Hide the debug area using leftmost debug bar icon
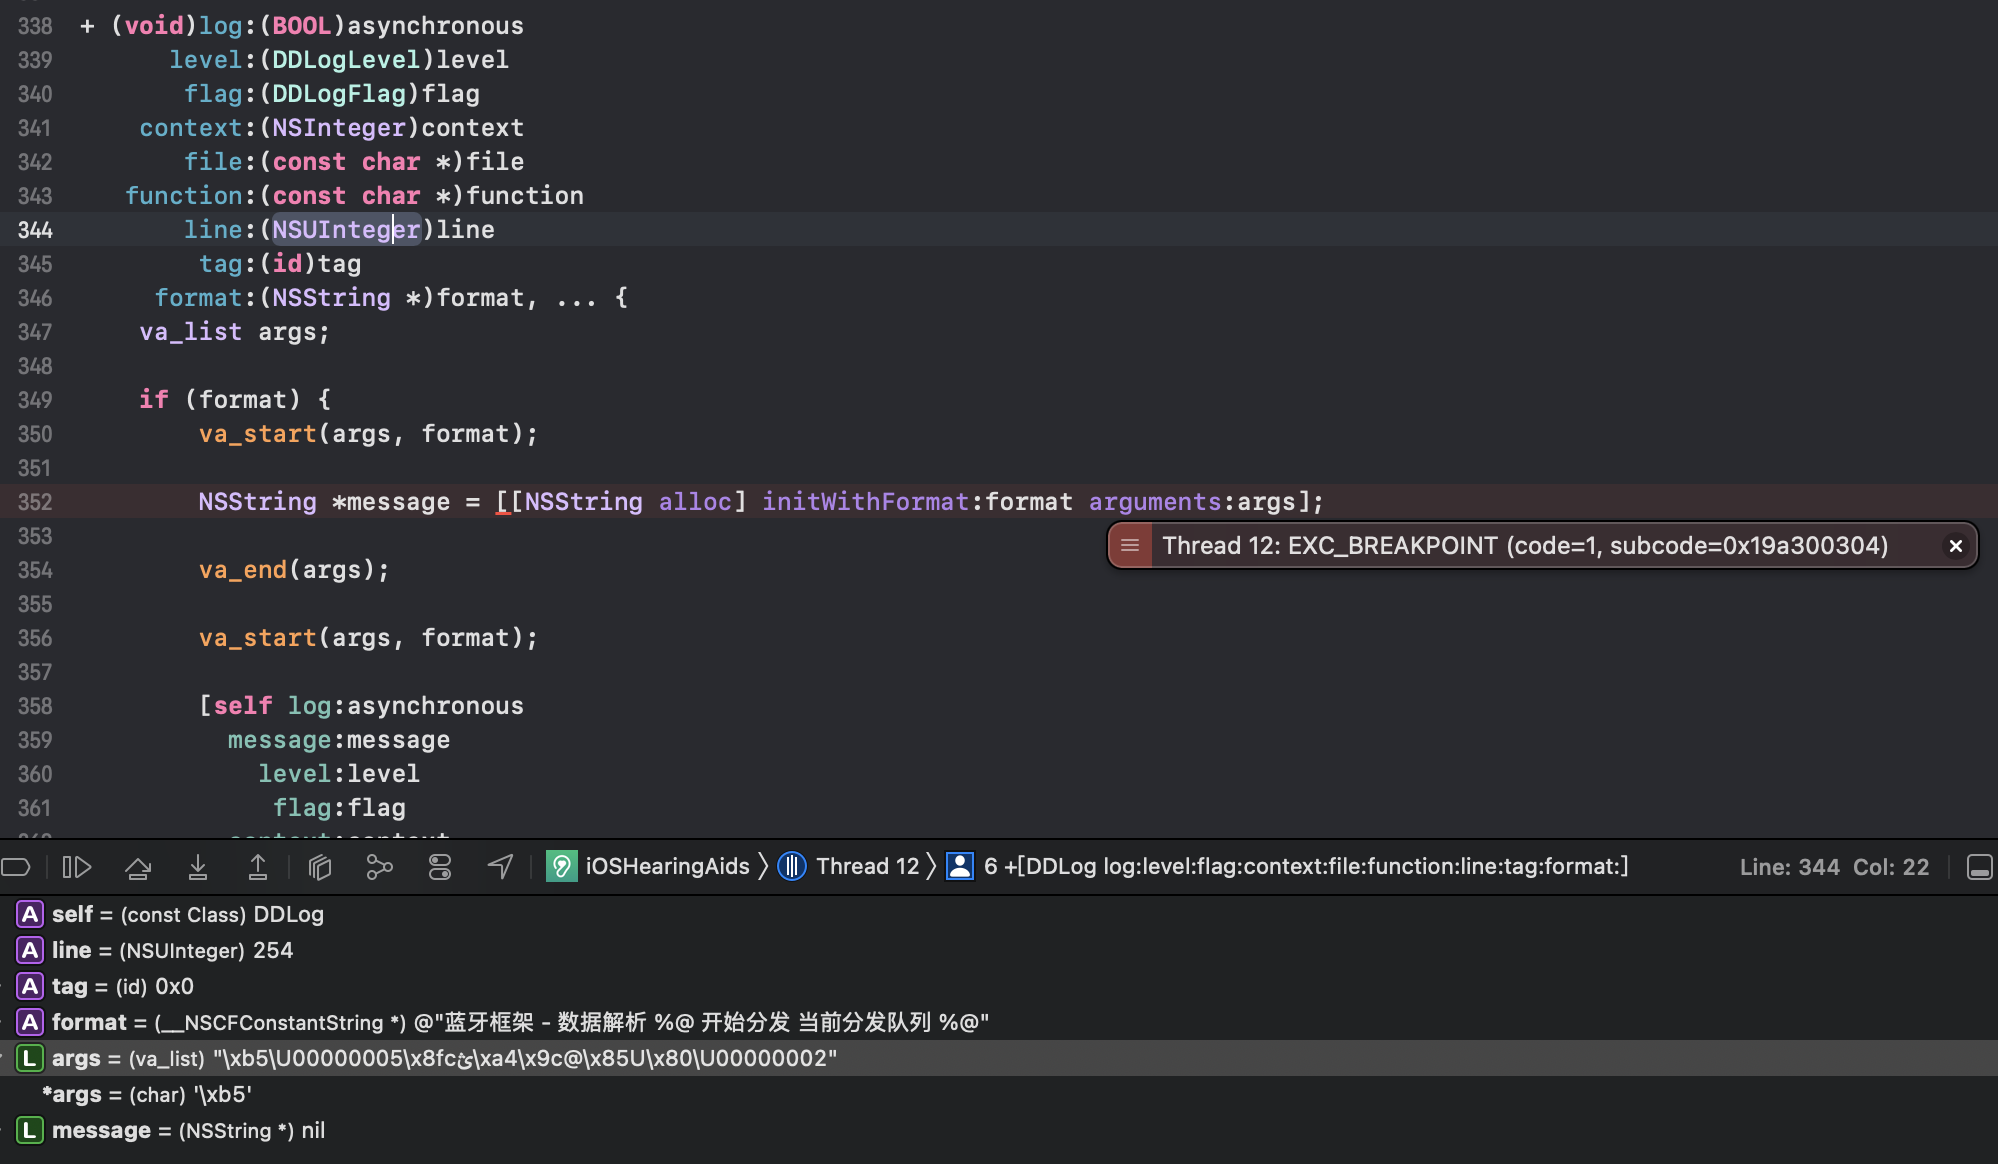 (x=17, y=867)
